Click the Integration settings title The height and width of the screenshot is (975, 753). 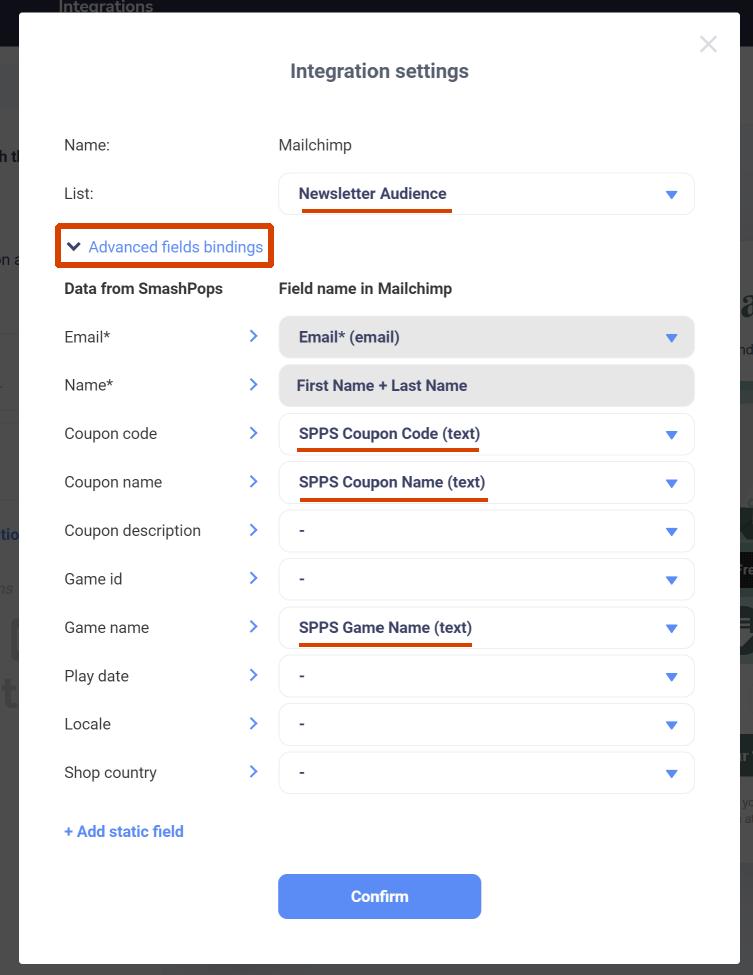click(379, 72)
